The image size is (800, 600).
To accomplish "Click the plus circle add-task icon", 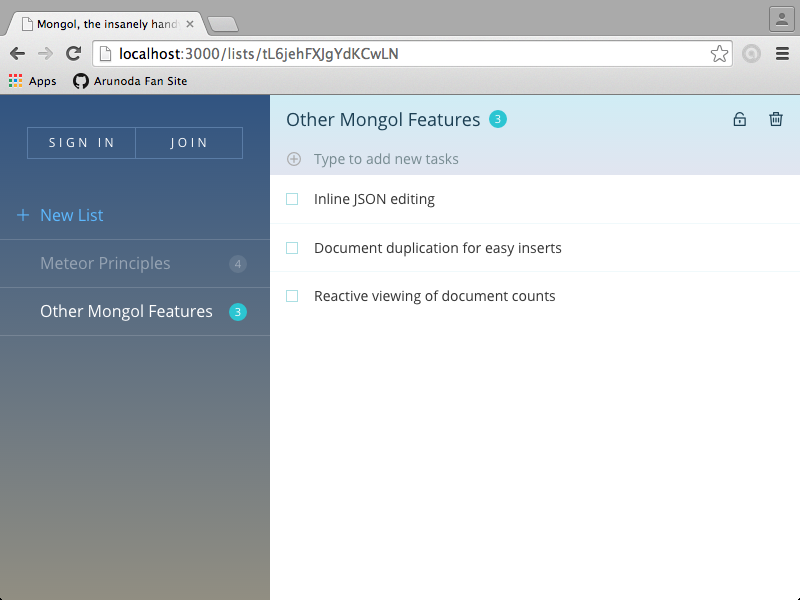I will pos(294,159).
